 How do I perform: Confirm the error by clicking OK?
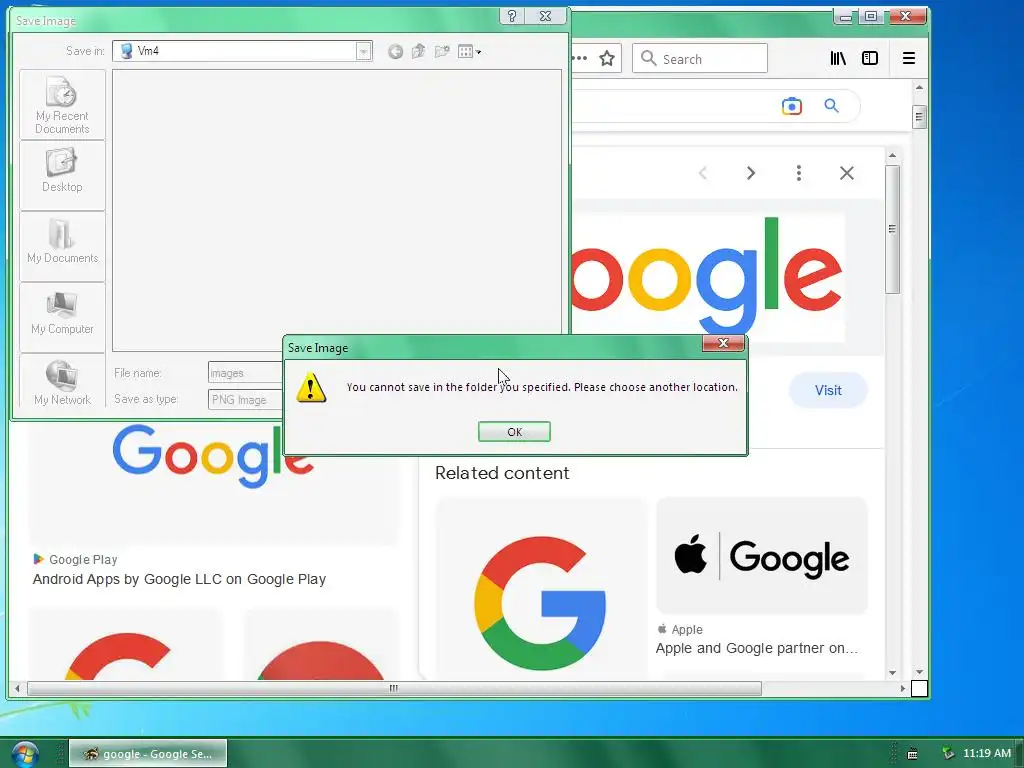514,432
